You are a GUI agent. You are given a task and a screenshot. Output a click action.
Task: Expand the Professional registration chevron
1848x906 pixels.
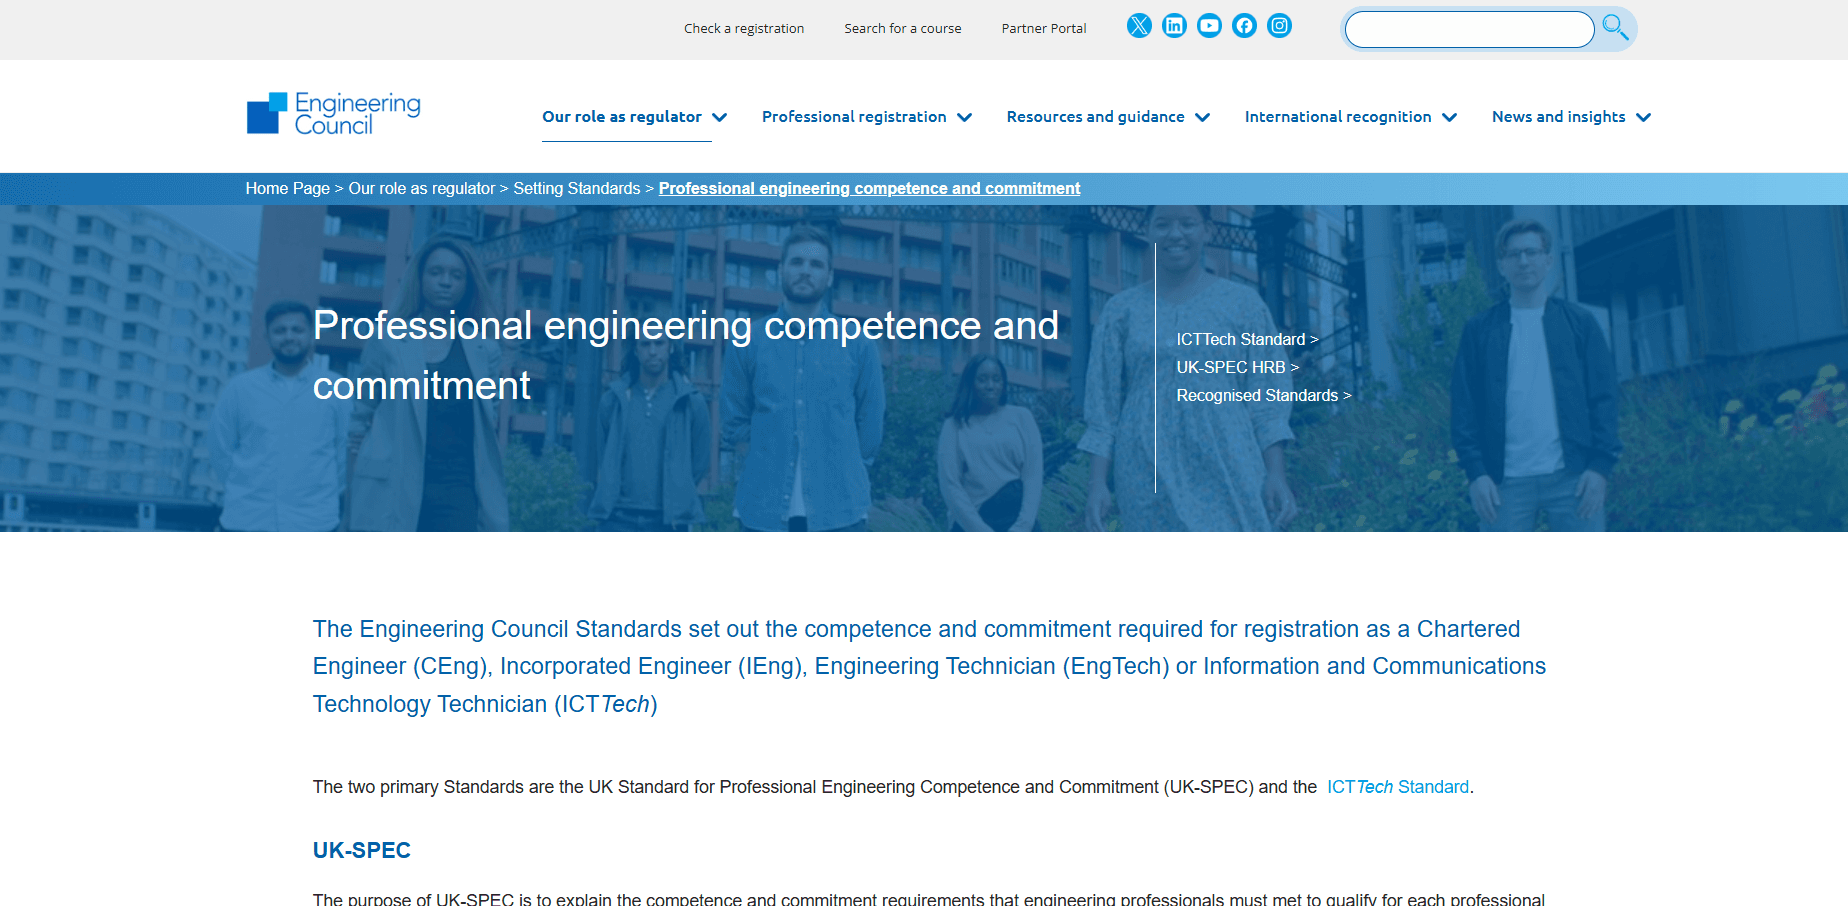(x=964, y=117)
